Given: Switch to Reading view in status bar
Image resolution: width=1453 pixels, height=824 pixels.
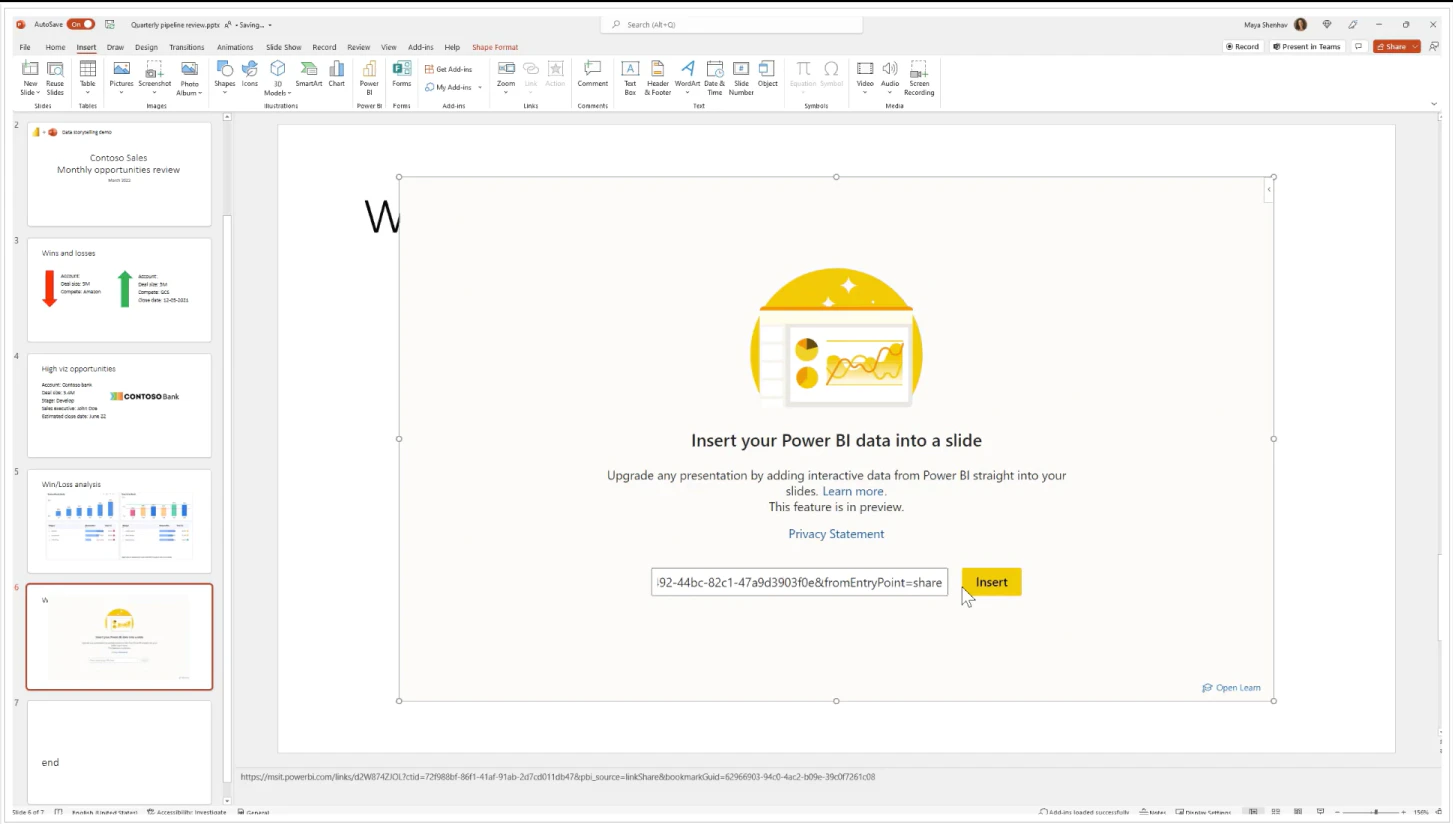Looking at the screenshot, I should tap(1298, 812).
